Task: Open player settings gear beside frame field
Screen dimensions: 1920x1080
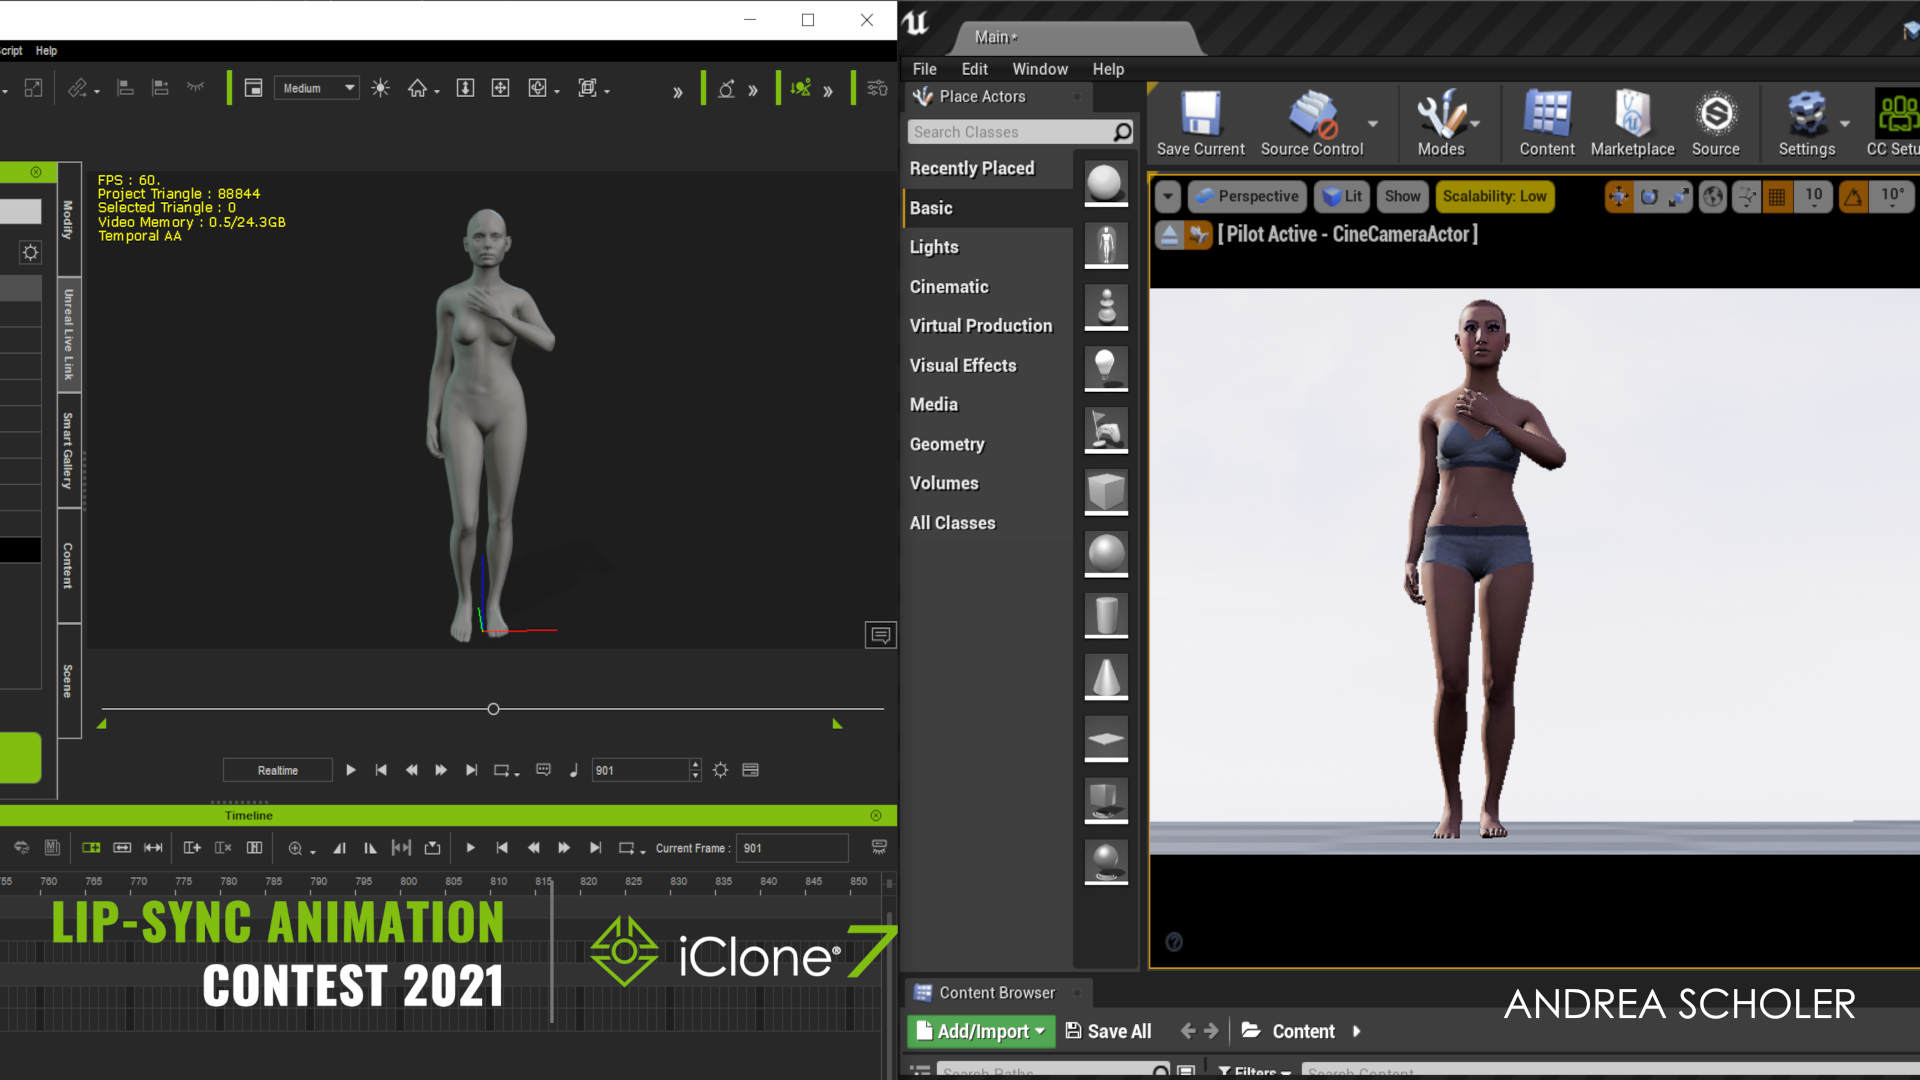Action: coord(721,770)
